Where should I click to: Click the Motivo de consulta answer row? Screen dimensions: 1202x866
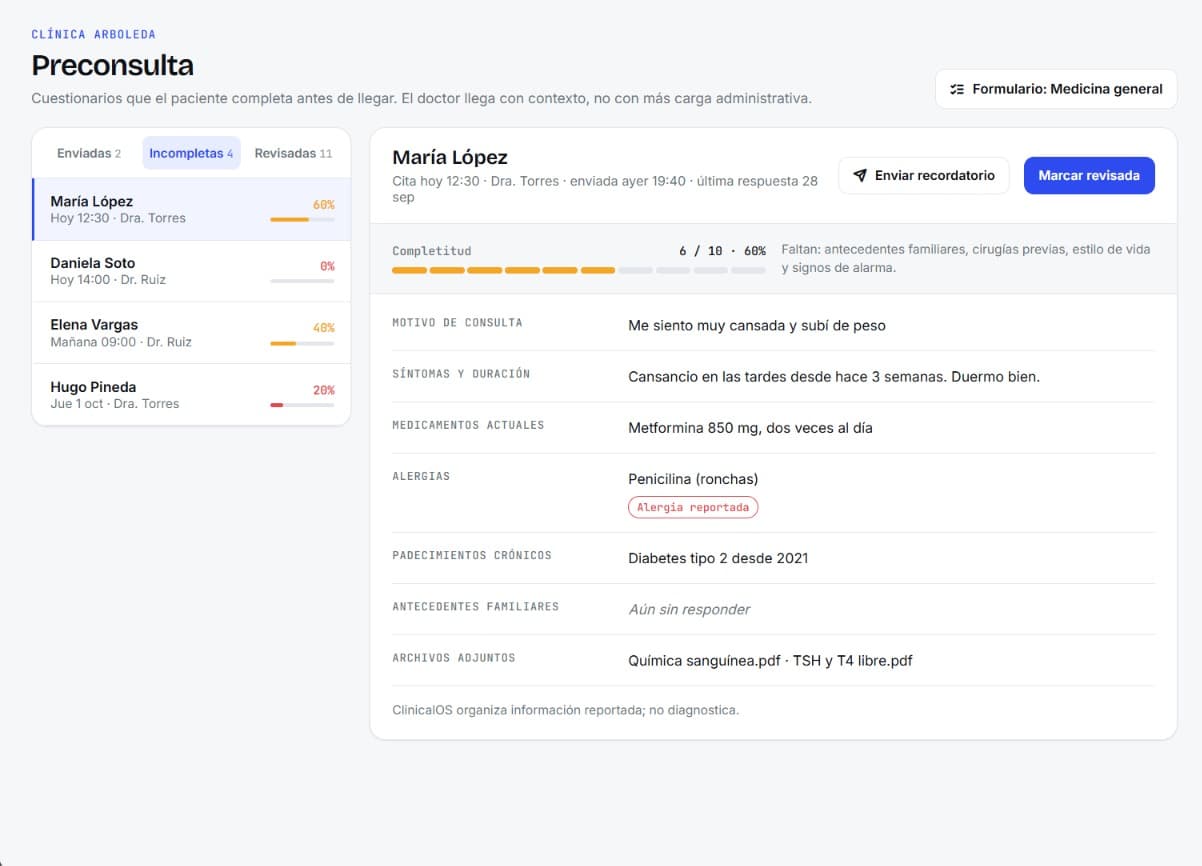773,325
